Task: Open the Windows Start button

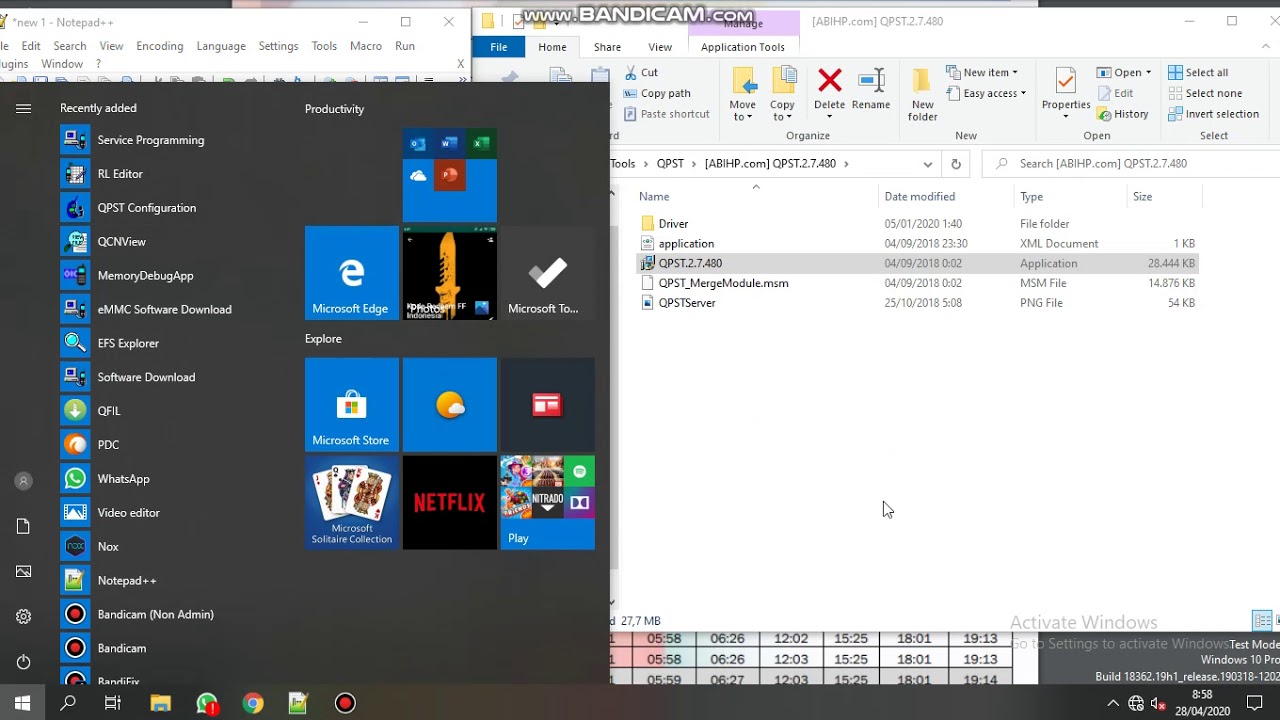Action: click(x=22, y=703)
